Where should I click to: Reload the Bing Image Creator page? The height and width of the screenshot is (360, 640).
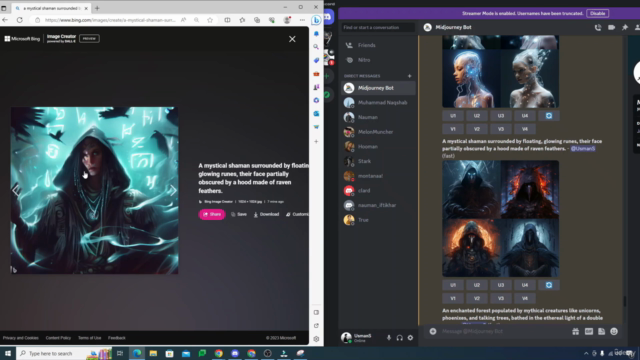(x=20, y=20)
